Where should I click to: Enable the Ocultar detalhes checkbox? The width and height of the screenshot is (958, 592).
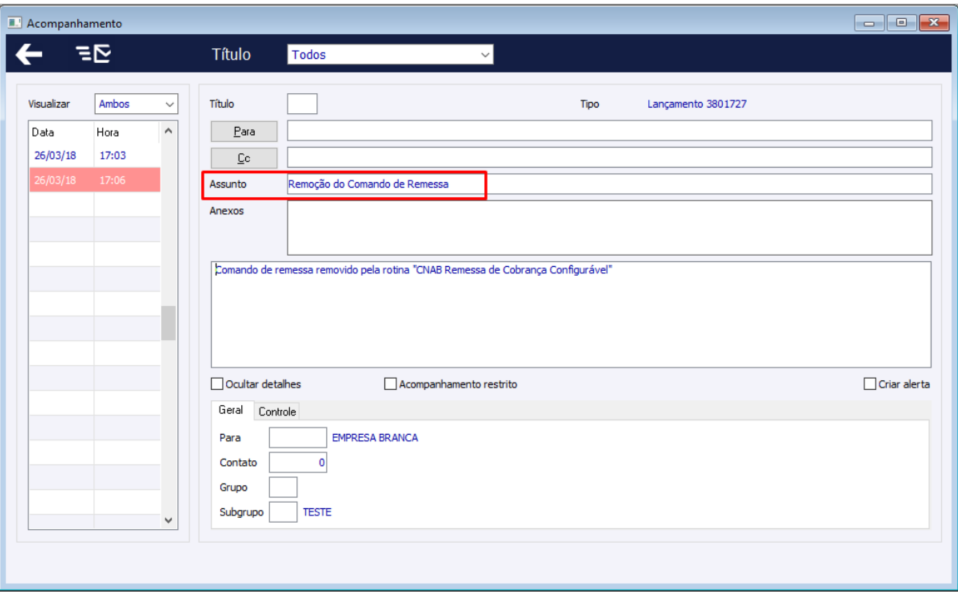click(217, 384)
